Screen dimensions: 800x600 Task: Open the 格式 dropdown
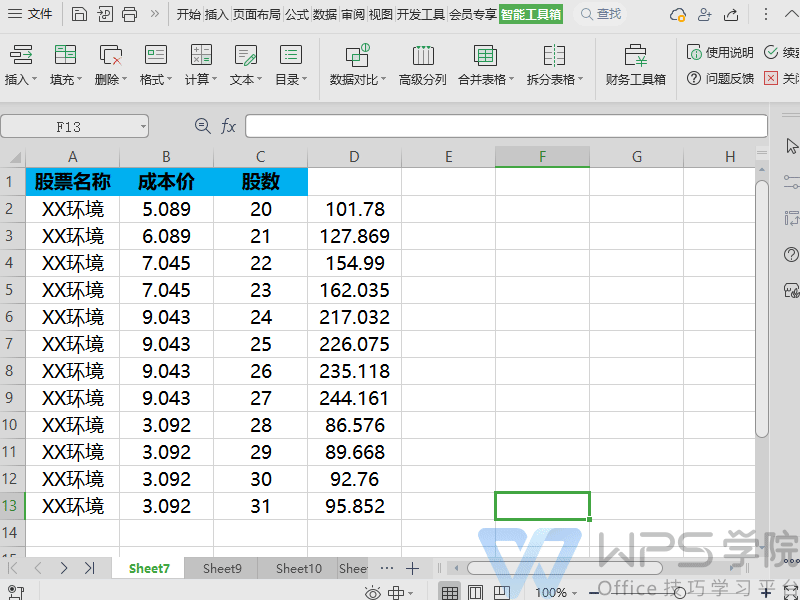tap(156, 65)
